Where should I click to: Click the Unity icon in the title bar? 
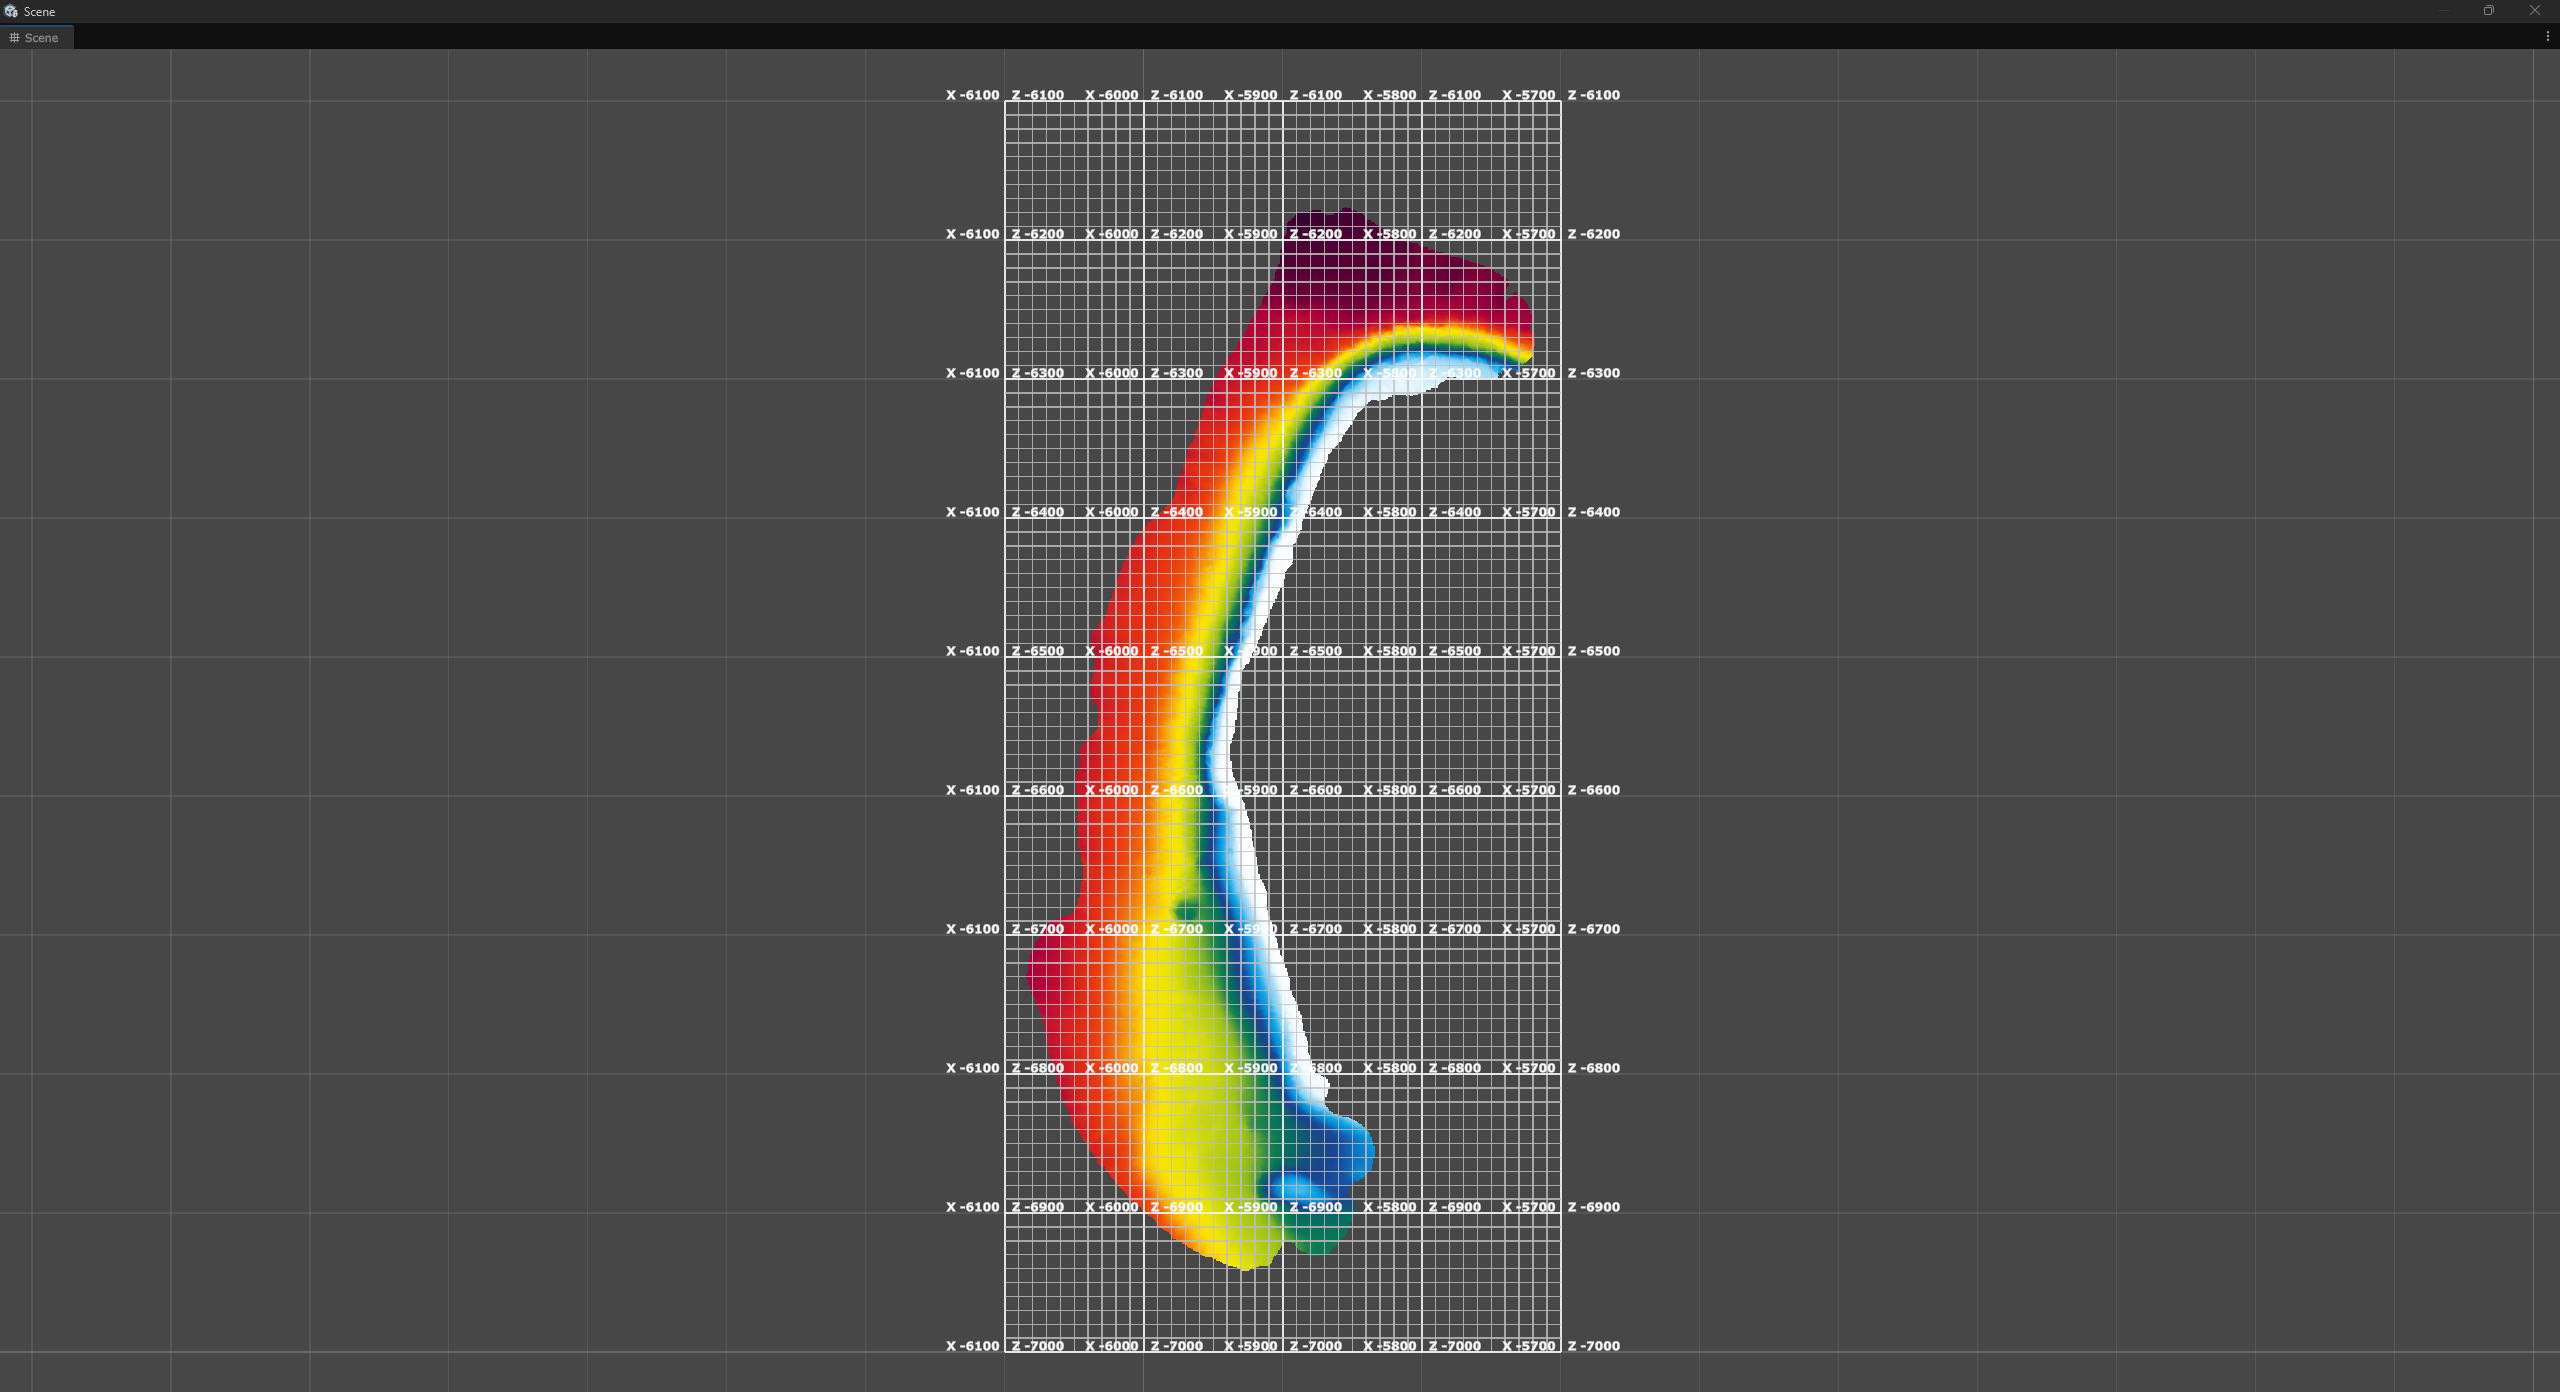tap(11, 11)
